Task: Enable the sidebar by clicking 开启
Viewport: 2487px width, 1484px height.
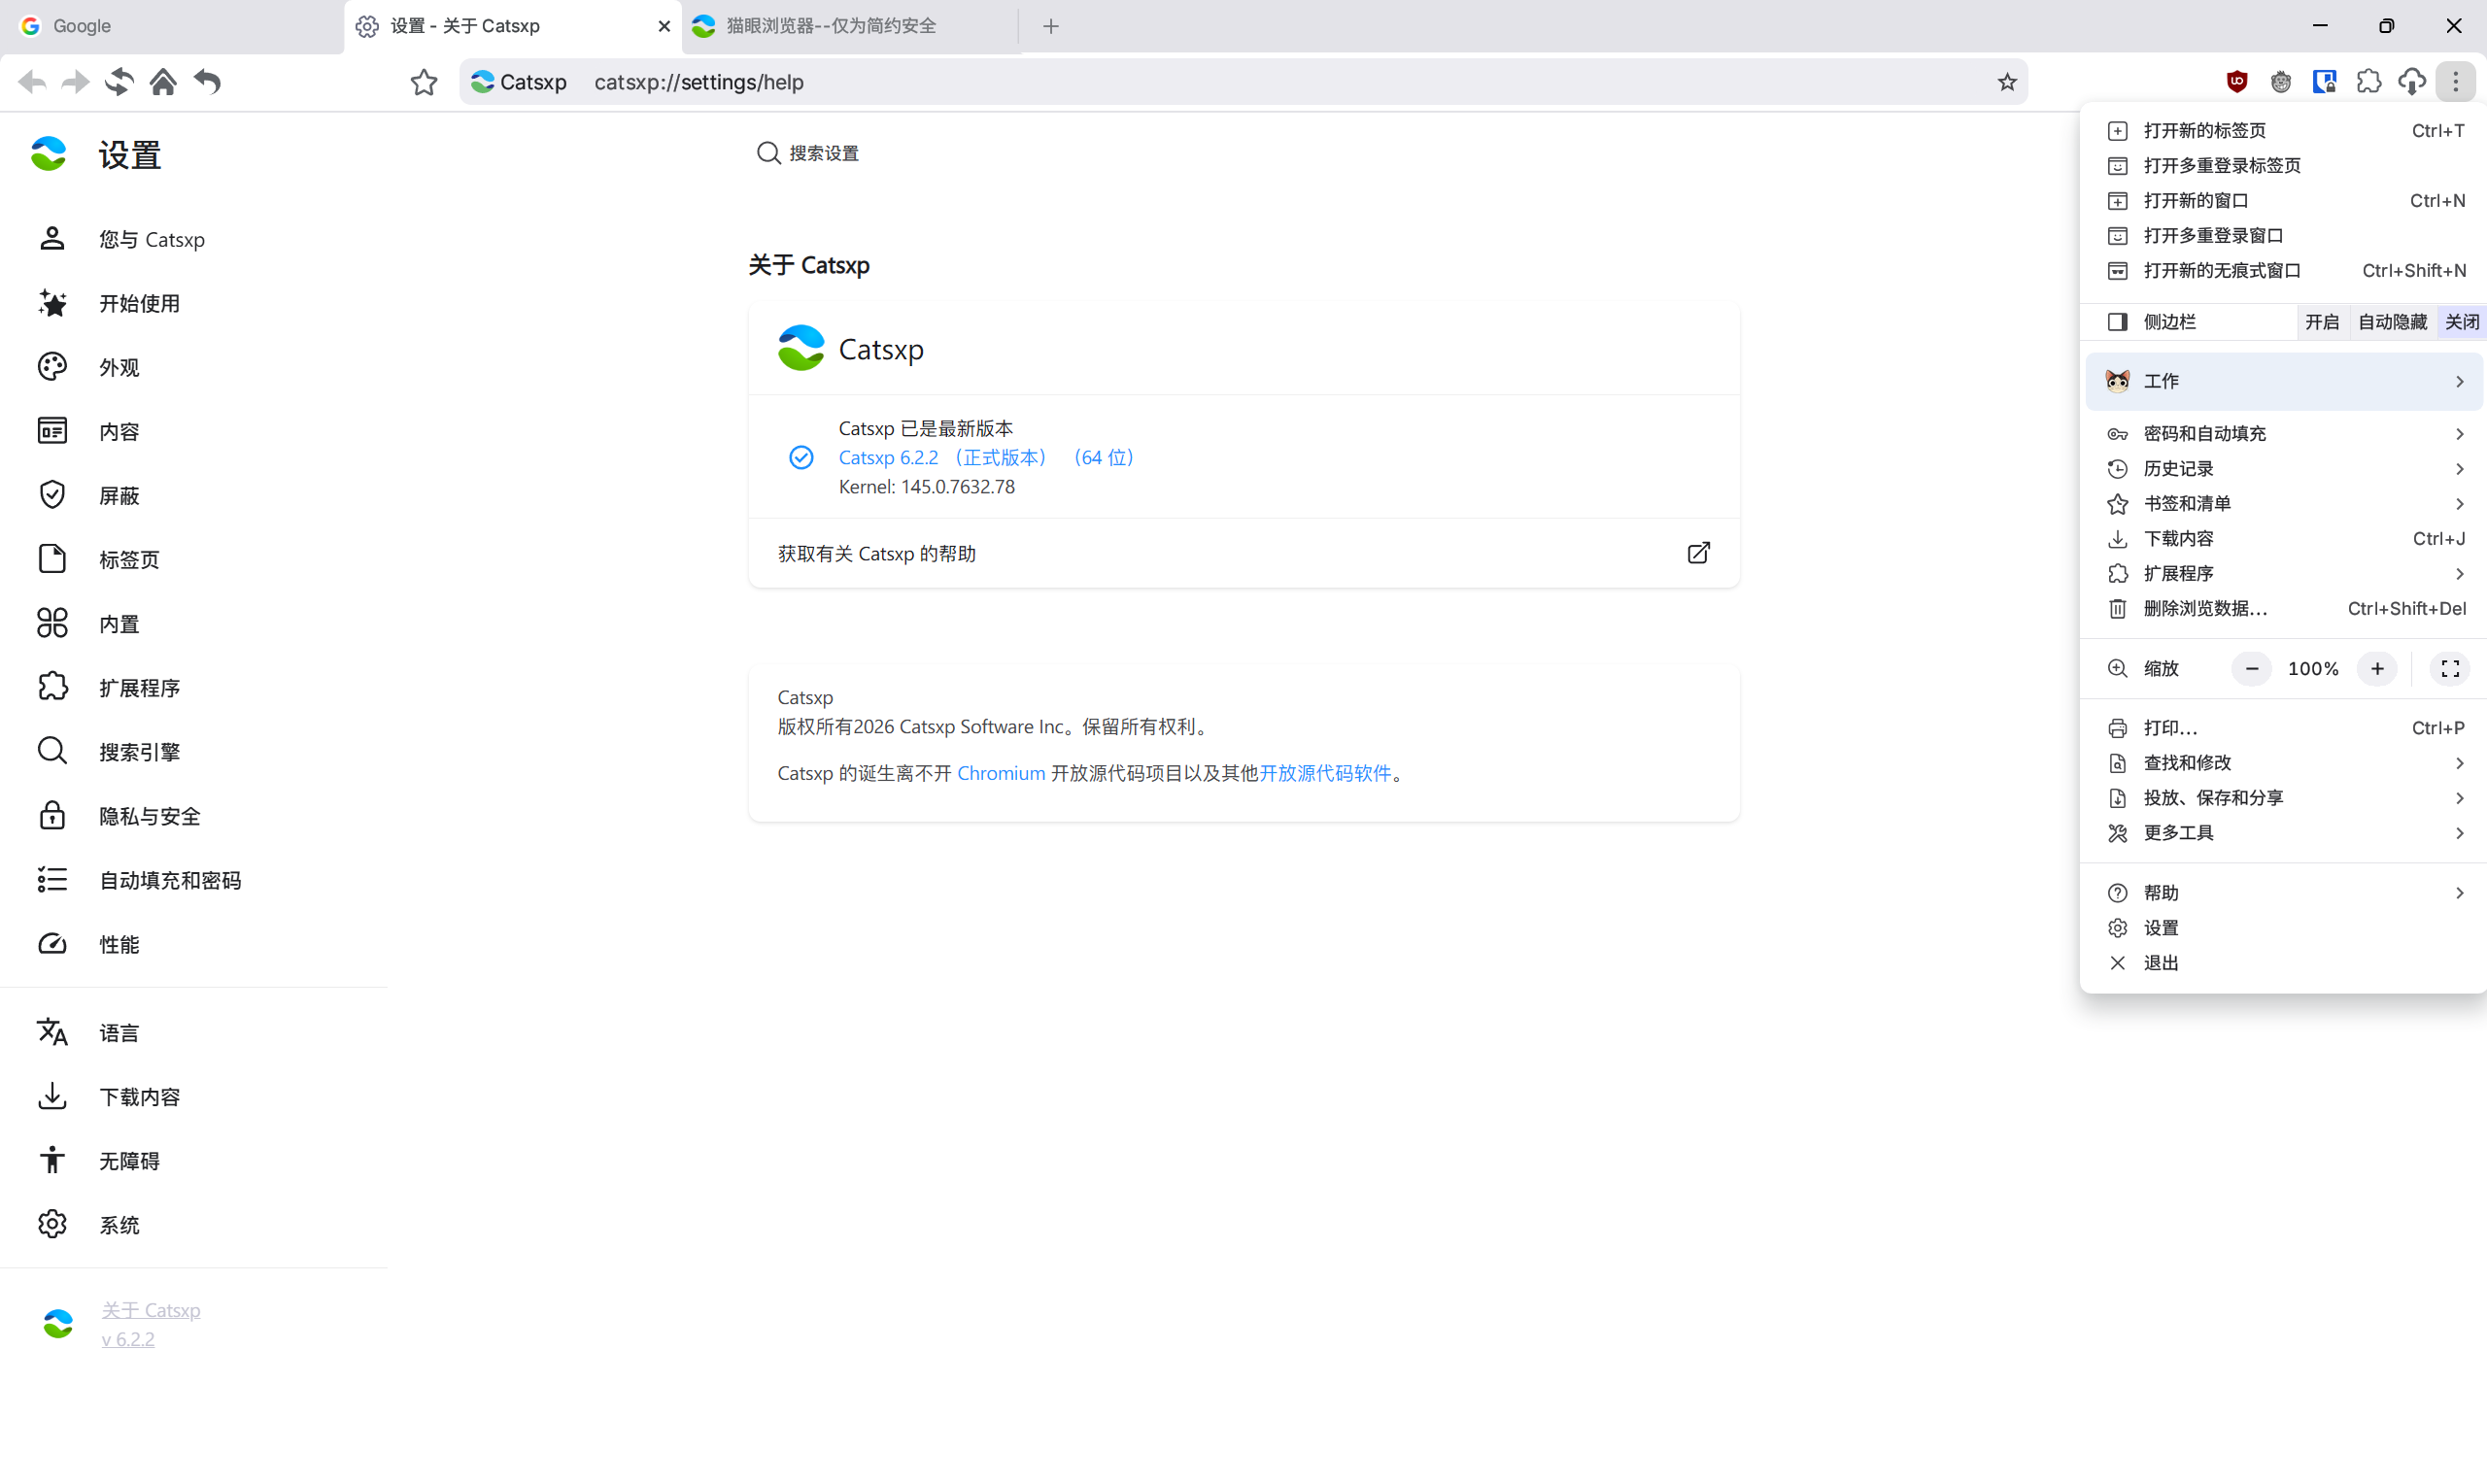Action: pos(2323,321)
